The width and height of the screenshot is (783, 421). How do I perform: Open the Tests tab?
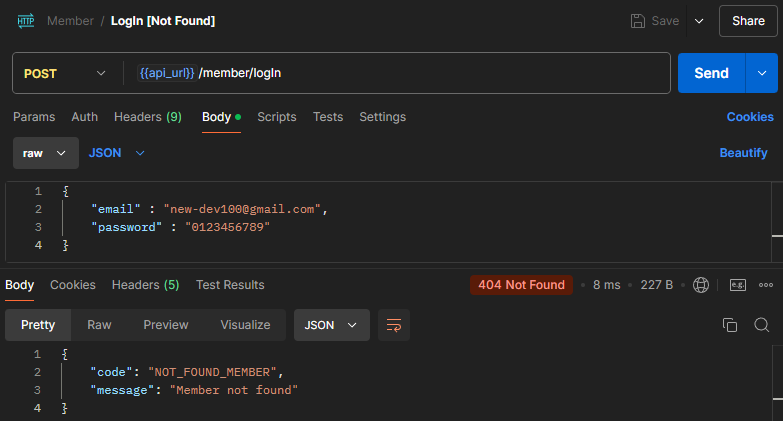[x=328, y=117]
